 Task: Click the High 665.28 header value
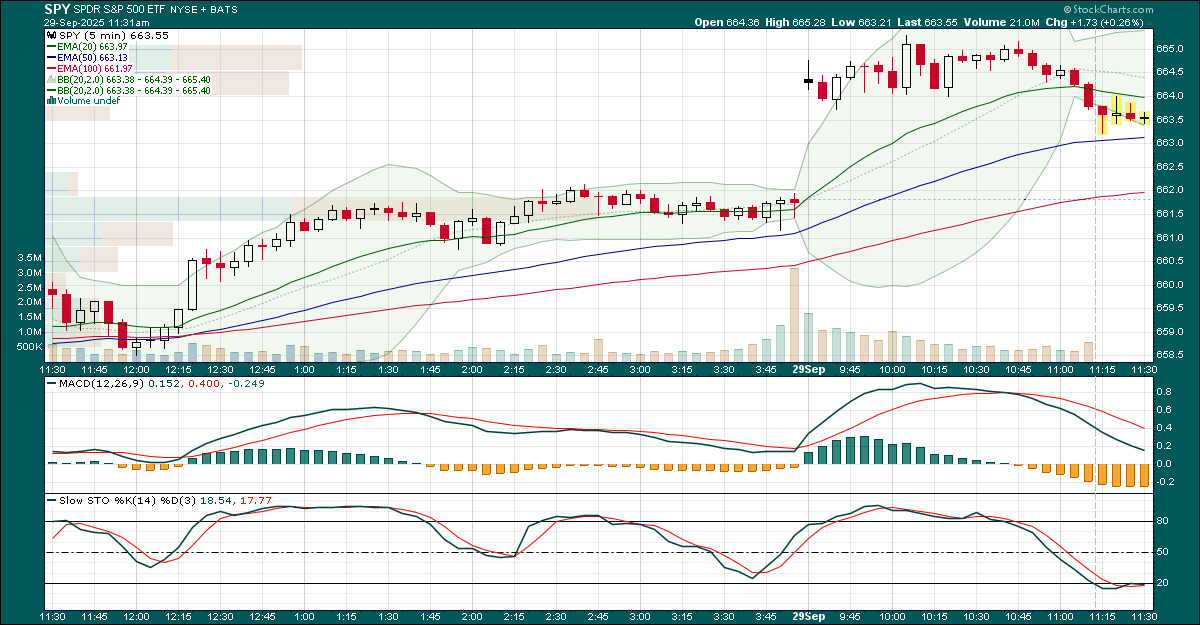pos(793,21)
